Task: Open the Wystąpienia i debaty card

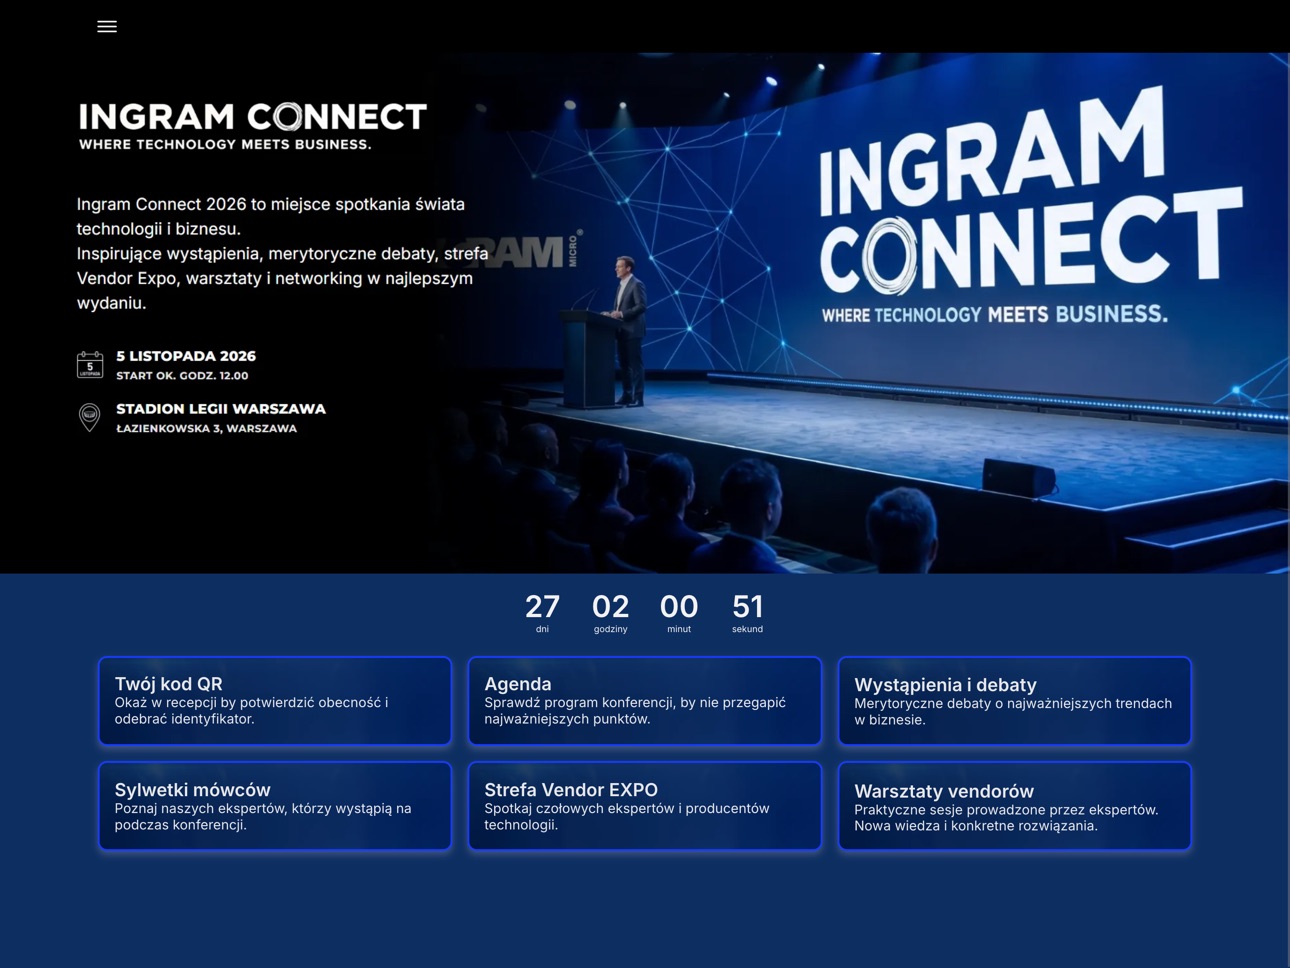Action: (1015, 701)
